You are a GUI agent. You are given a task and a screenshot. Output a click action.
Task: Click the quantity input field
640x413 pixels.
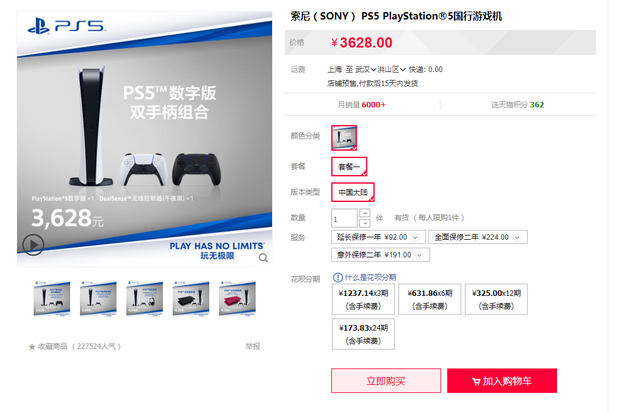pyautogui.click(x=344, y=218)
